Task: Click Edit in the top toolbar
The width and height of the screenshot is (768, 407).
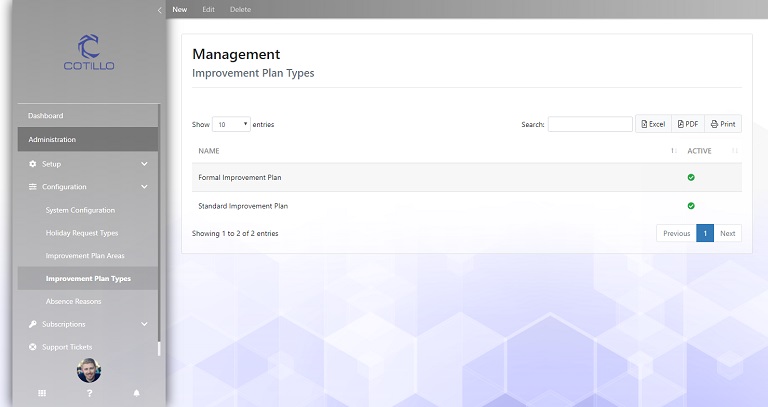Action: [209, 9]
